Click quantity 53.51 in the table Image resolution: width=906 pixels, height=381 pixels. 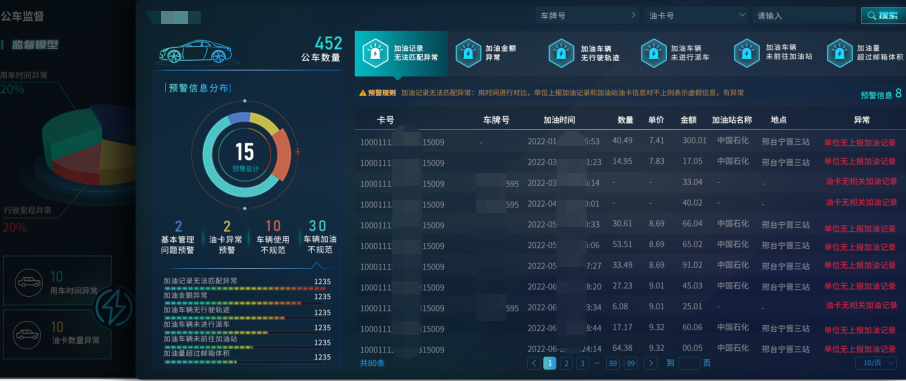623,245
